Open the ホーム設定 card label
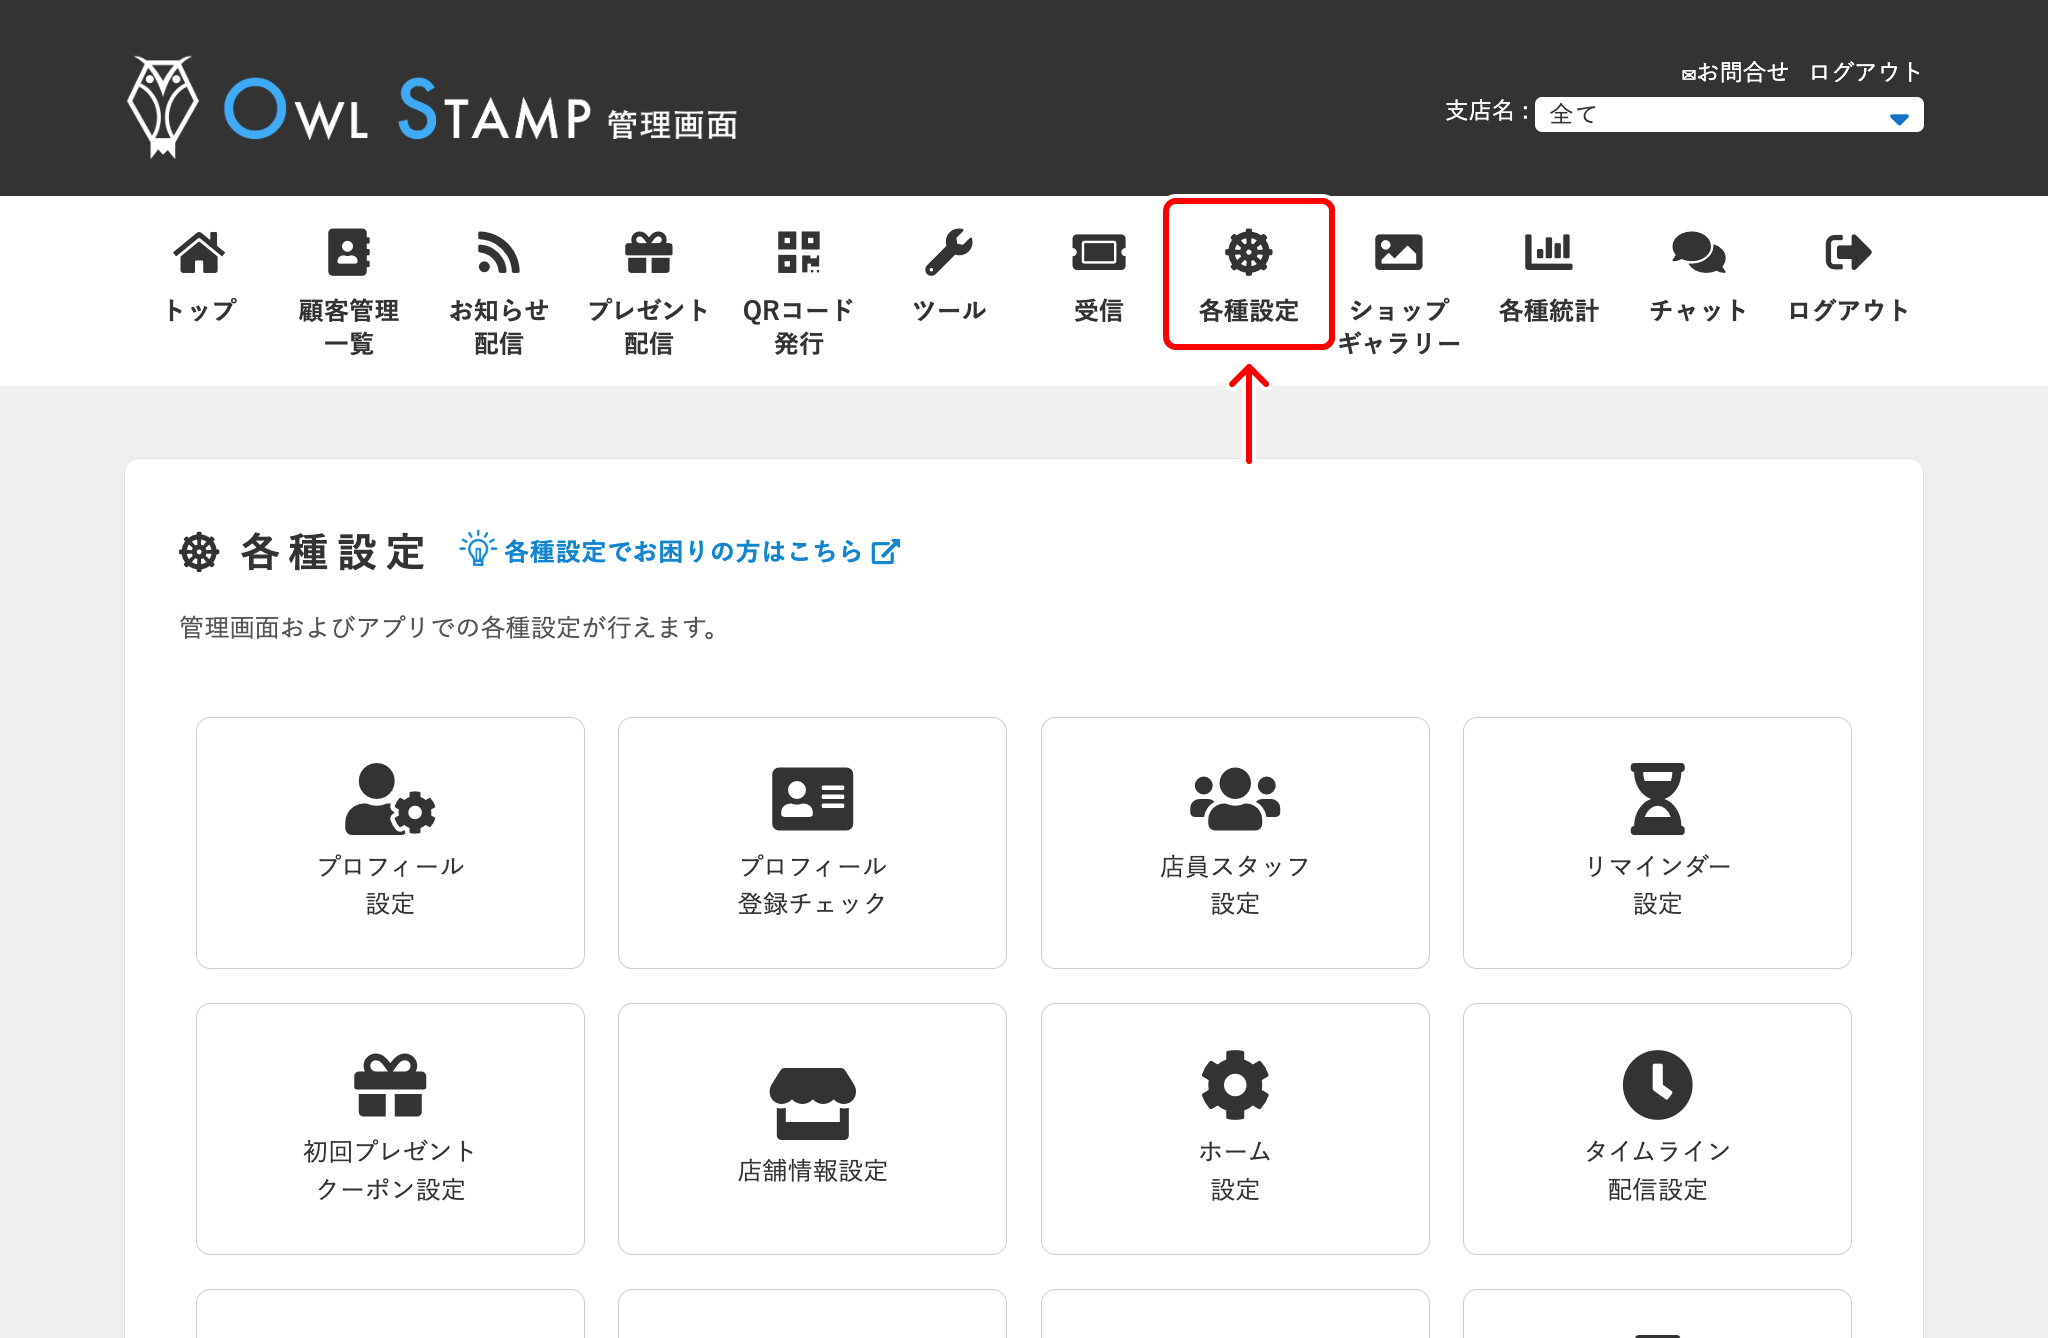The height and width of the screenshot is (1338, 2048). click(1235, 1171)
